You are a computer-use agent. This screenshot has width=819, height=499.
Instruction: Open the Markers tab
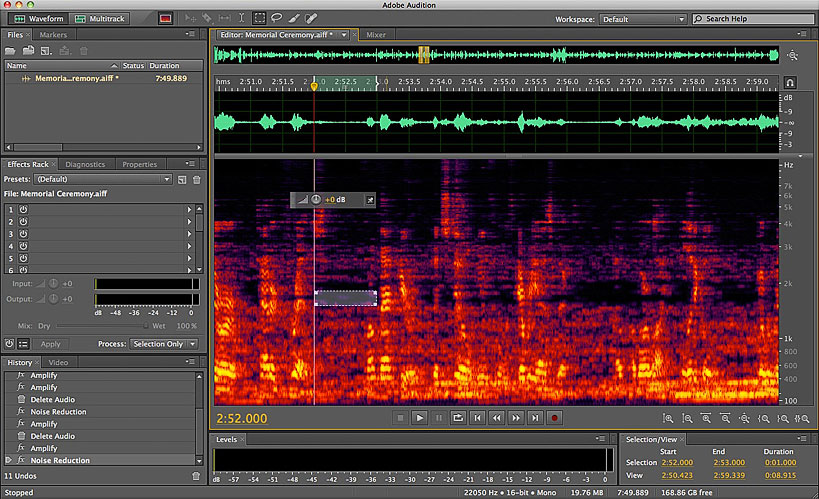pyautogui.click(x=53, y=35)
